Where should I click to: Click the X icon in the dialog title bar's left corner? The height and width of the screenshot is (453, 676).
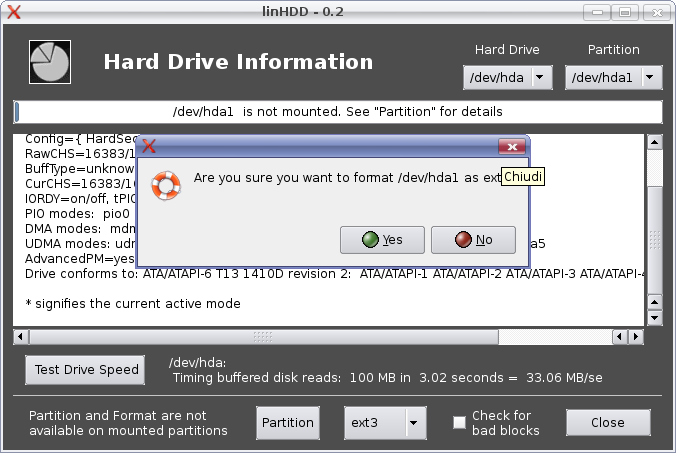pos(148,146)
